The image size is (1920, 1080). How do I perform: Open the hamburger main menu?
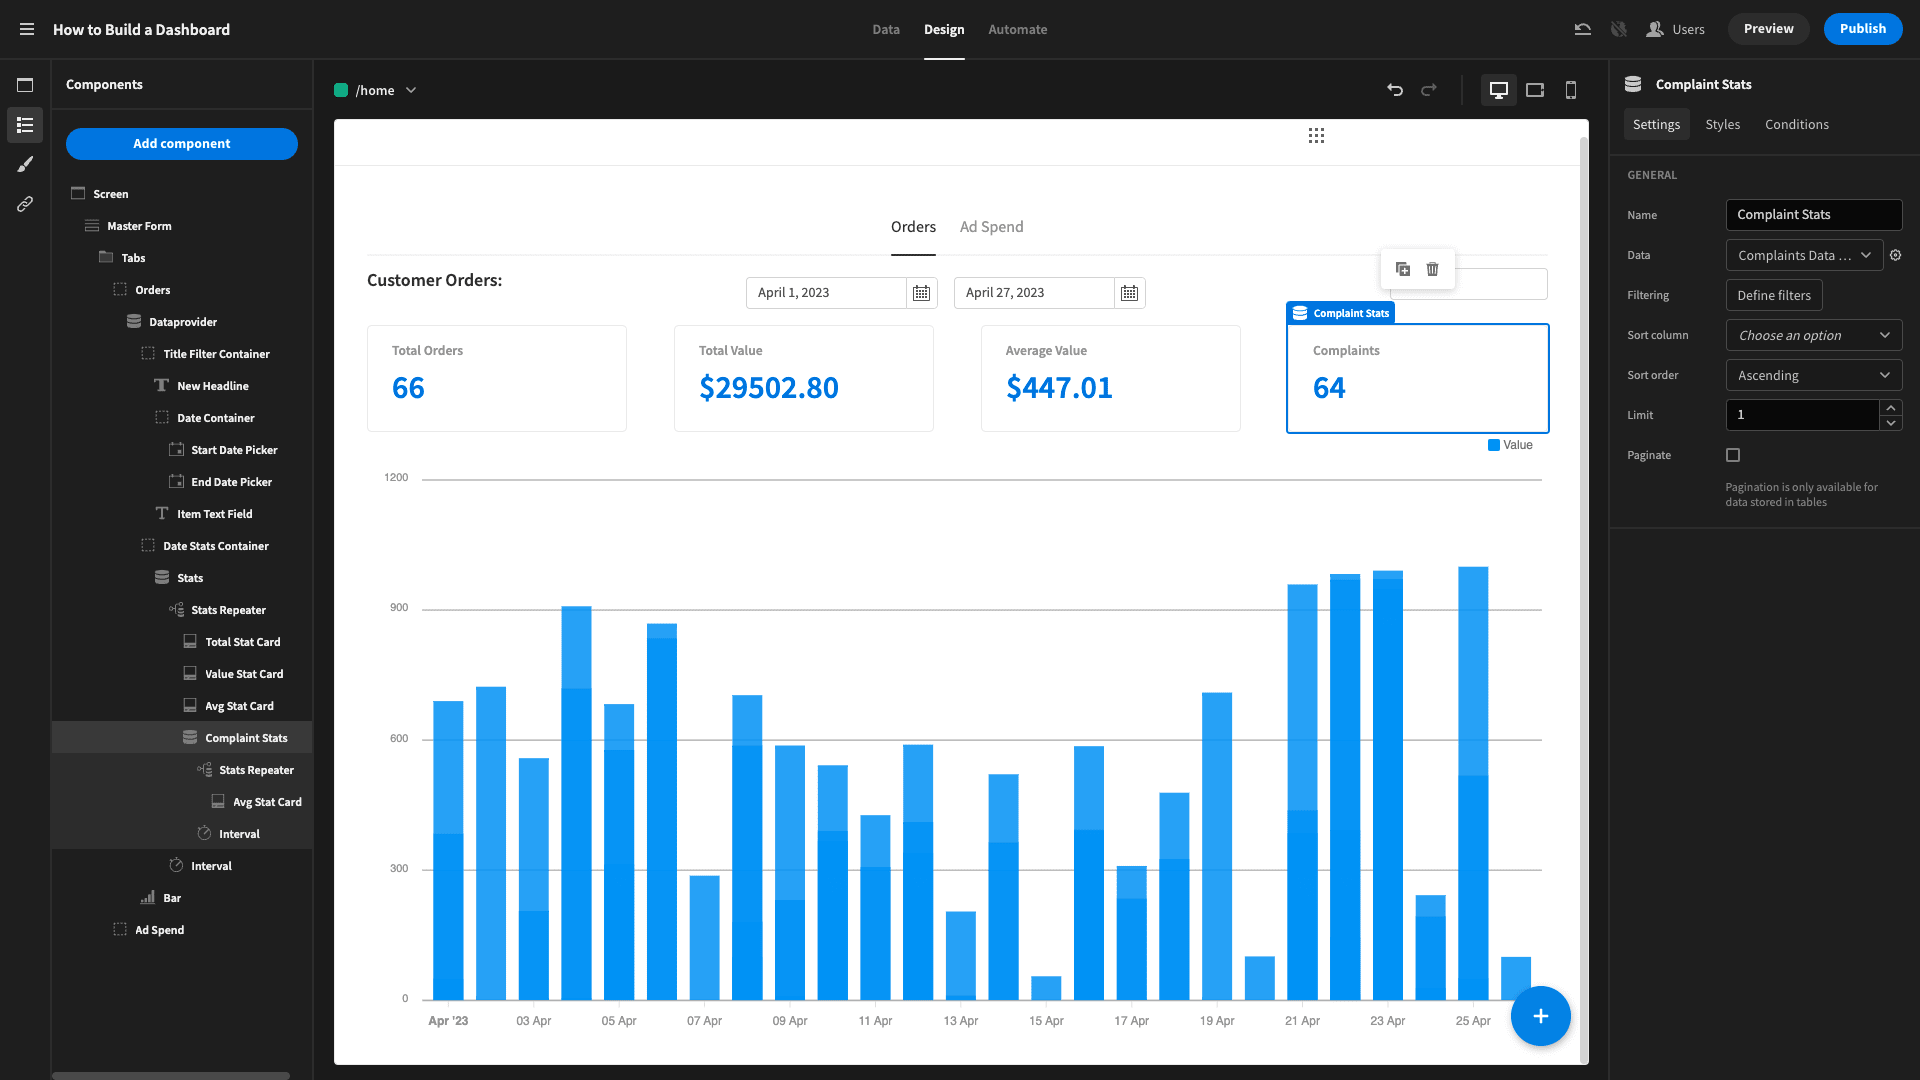[x=27, y=29]
